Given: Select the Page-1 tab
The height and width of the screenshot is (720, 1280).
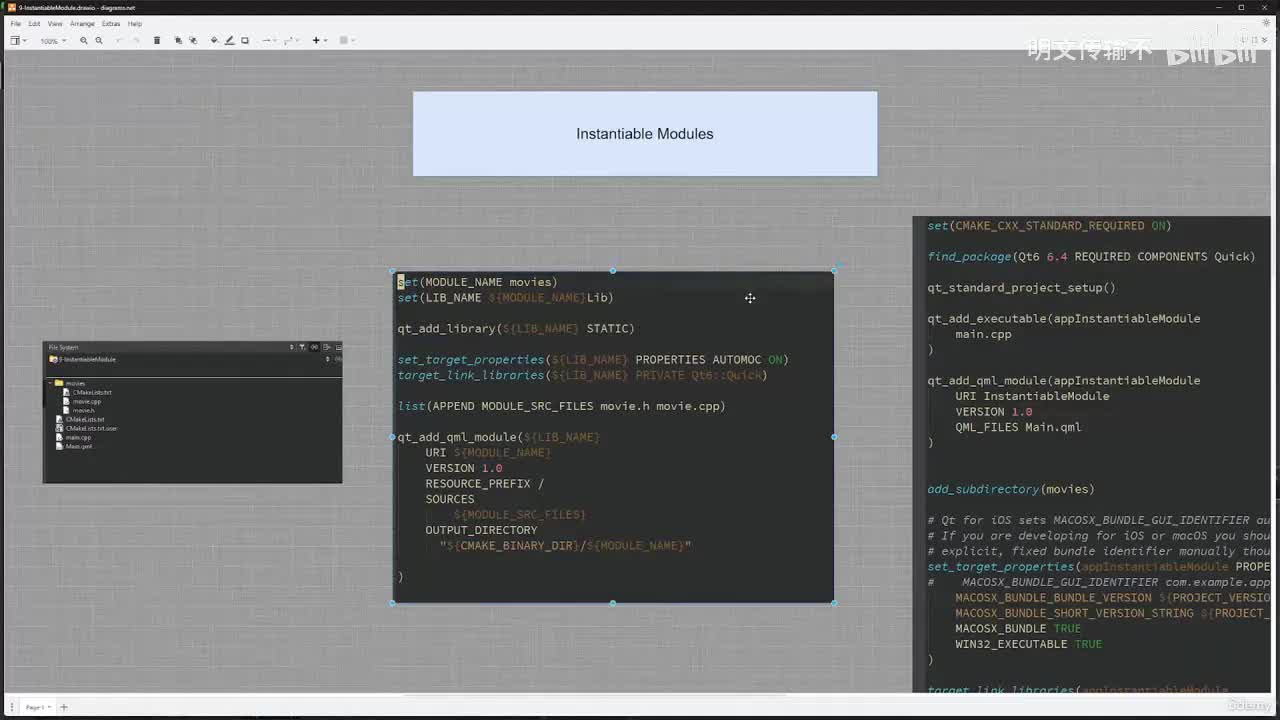Looking at the screenshot, I should (x=35, y=707).
